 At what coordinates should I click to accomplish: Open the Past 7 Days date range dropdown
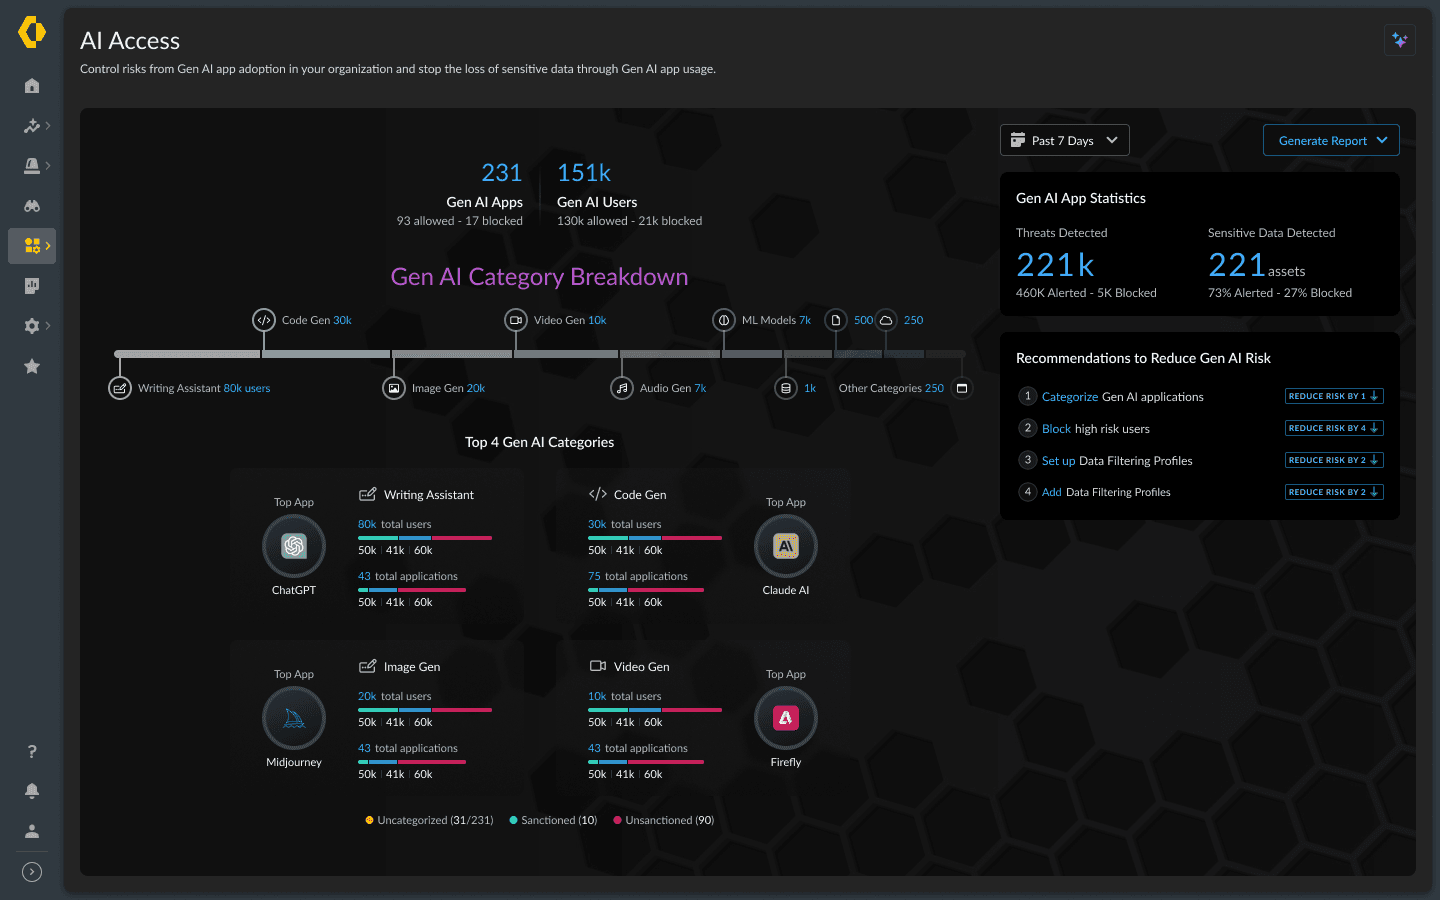click(1065, 140)
